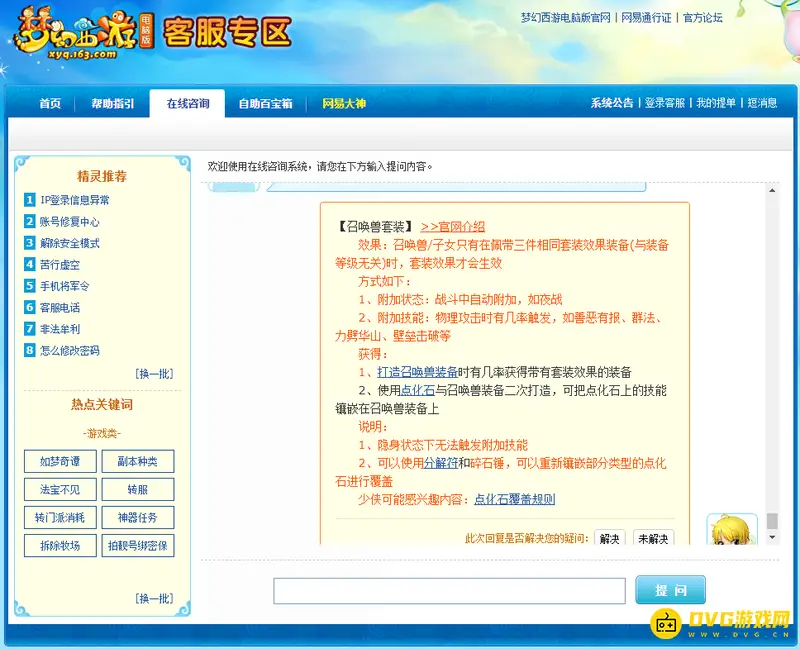Open 网易通行证 link

[646, 18]
